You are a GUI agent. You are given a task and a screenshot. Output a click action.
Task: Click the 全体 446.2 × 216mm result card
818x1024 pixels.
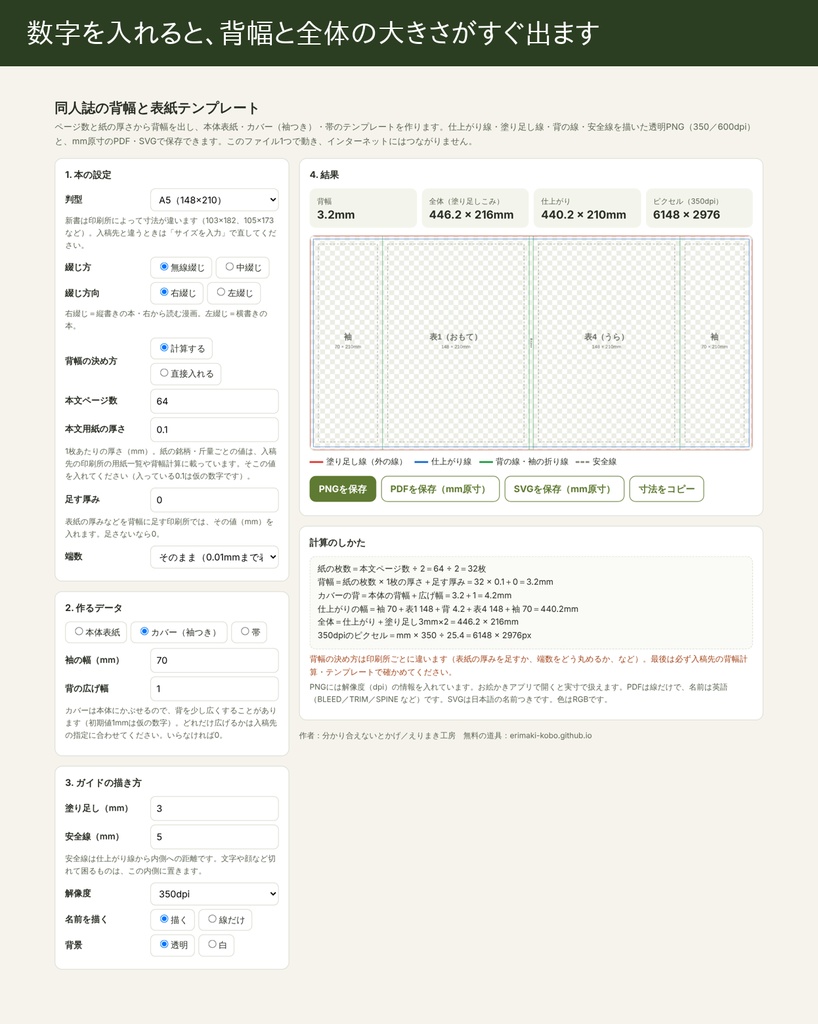point(475,208)
